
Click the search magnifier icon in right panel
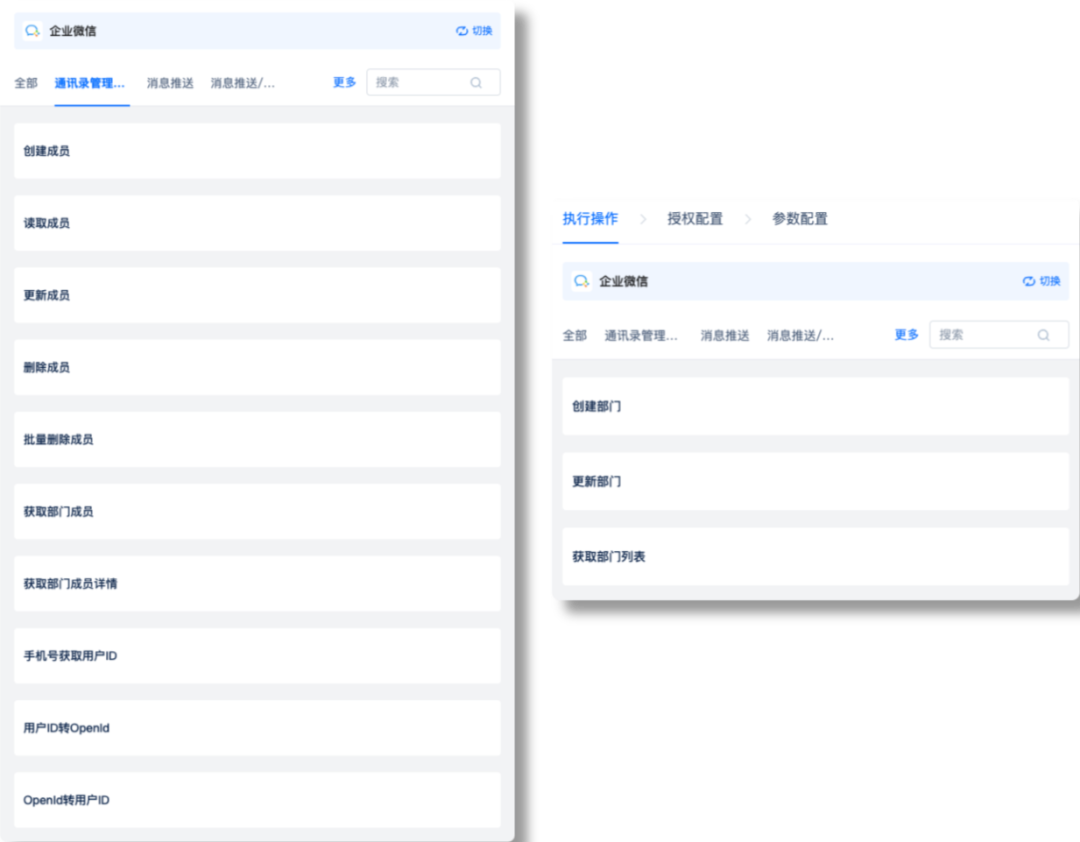[1043, 335]
